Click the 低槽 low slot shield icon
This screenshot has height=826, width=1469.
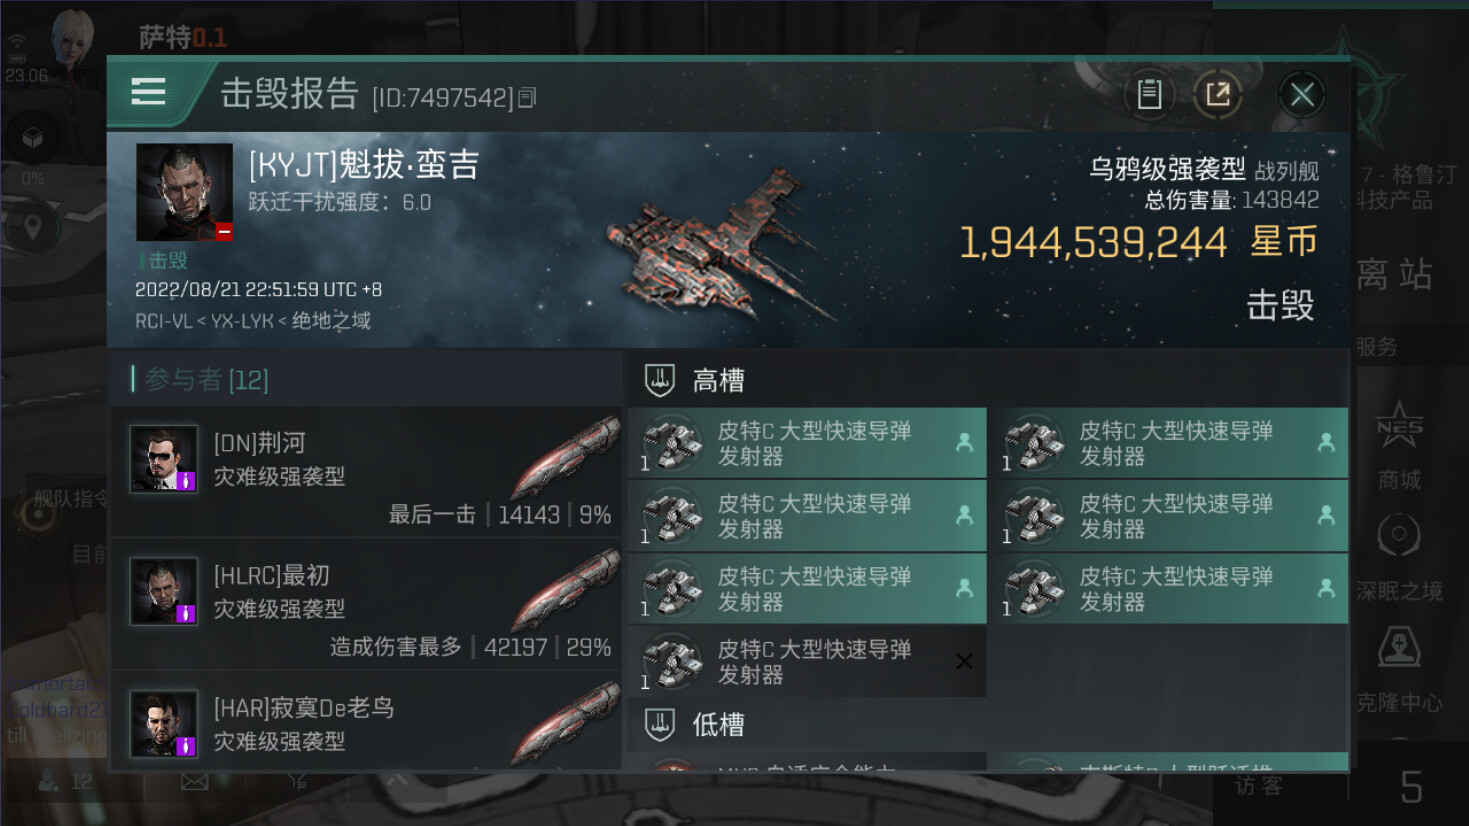coord(660,724)
